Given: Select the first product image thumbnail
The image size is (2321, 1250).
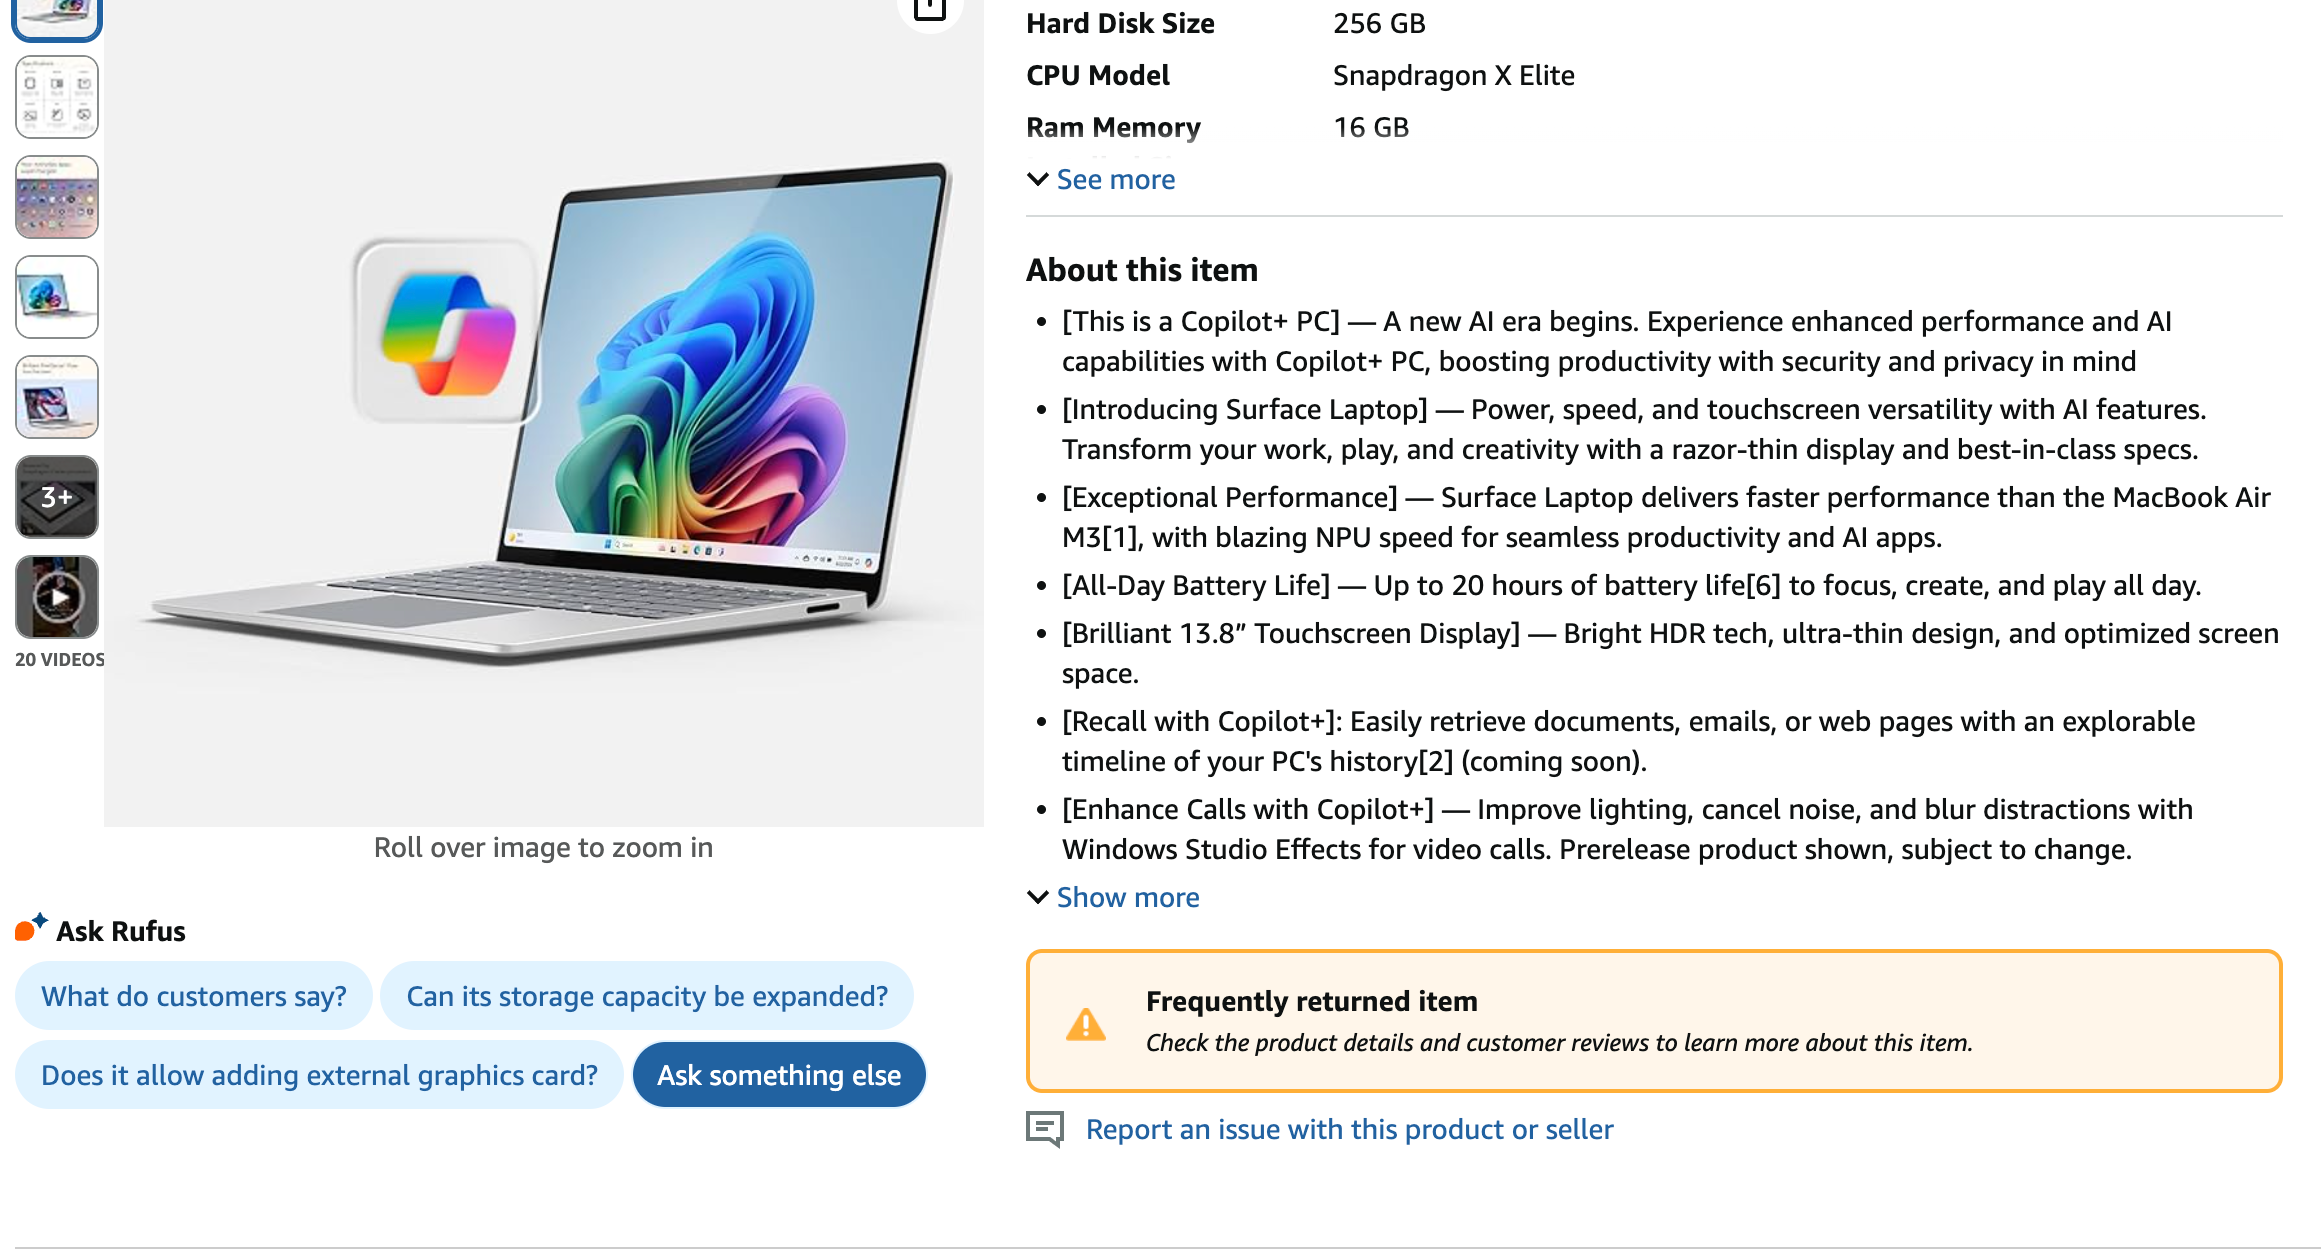Looking at the screenshot, I should coord(57,18).
